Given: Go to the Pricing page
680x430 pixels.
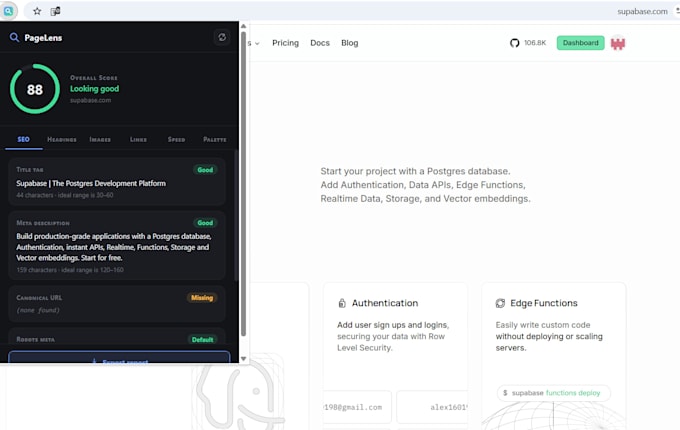Looking at the screenshot, I should [x=285, y=43].
